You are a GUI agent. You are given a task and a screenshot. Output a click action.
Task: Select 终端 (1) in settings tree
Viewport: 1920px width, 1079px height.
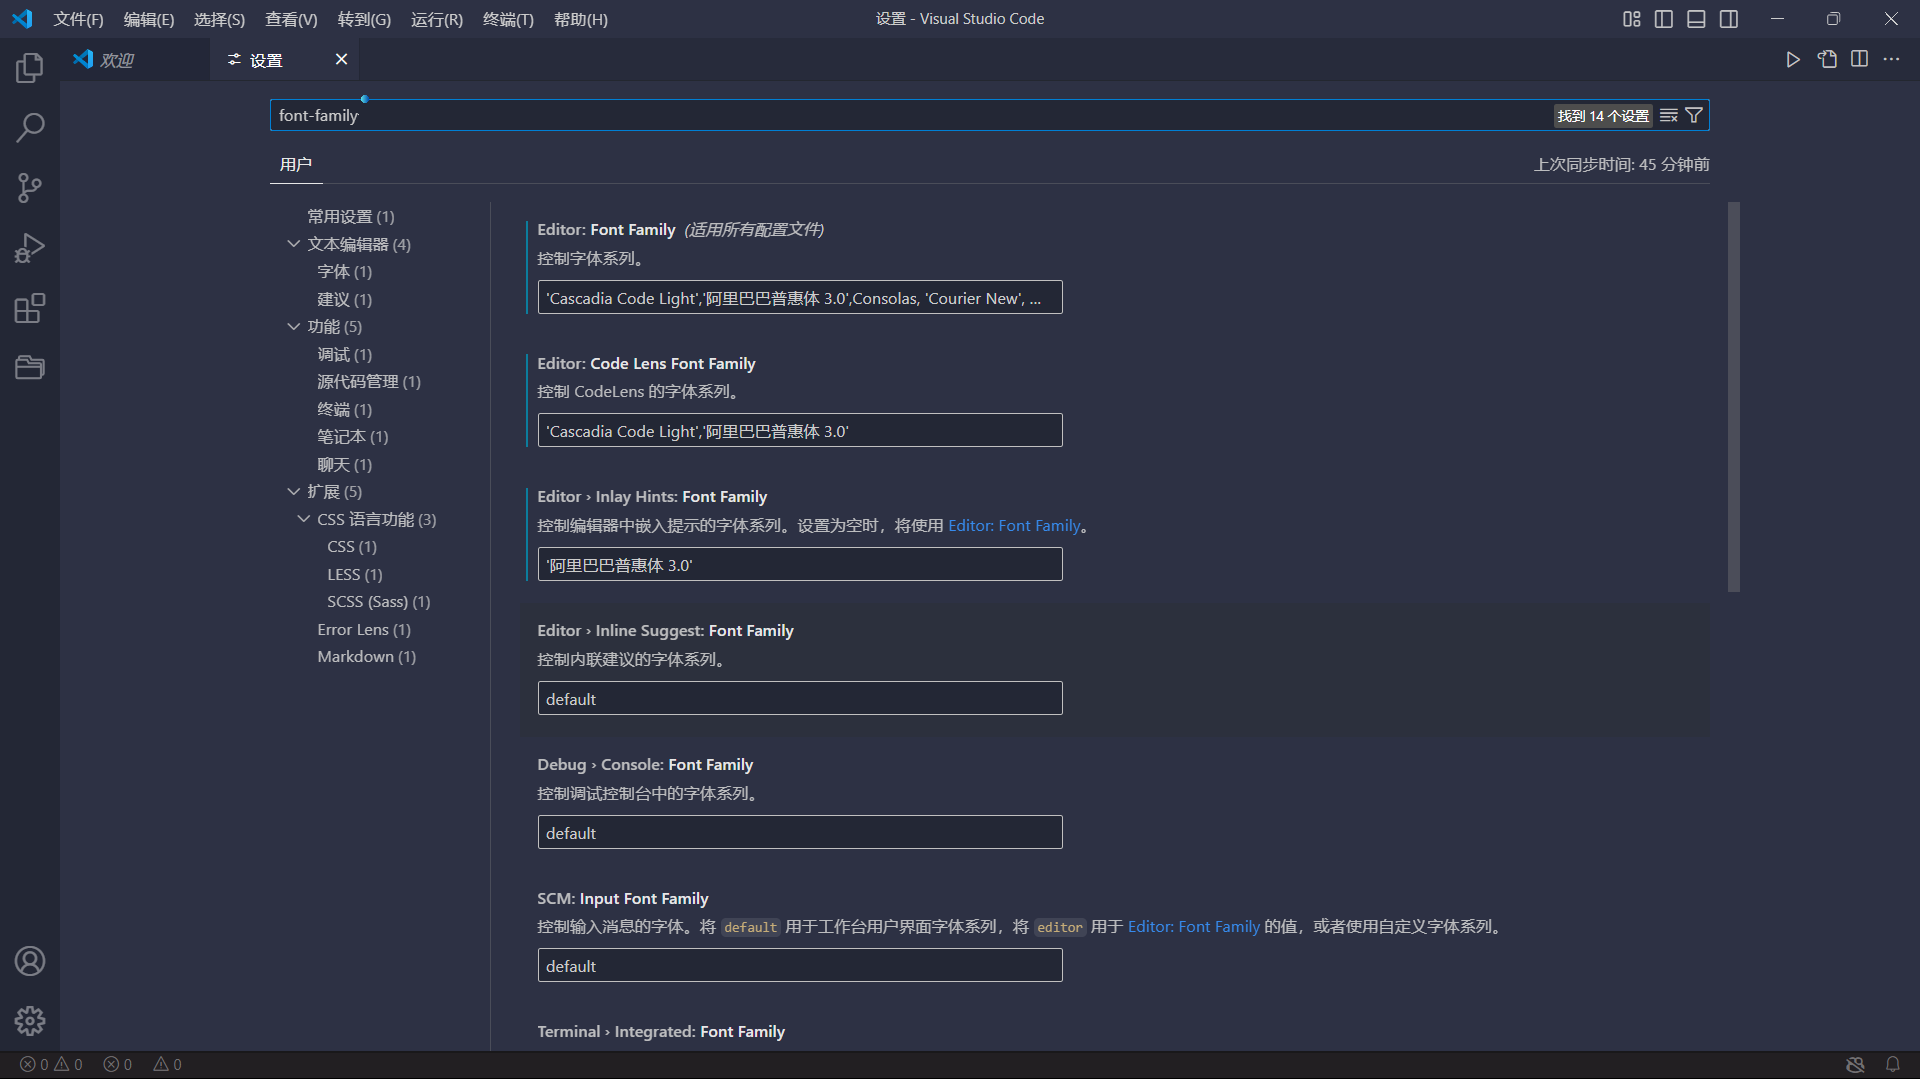click(x=345, y=410)
